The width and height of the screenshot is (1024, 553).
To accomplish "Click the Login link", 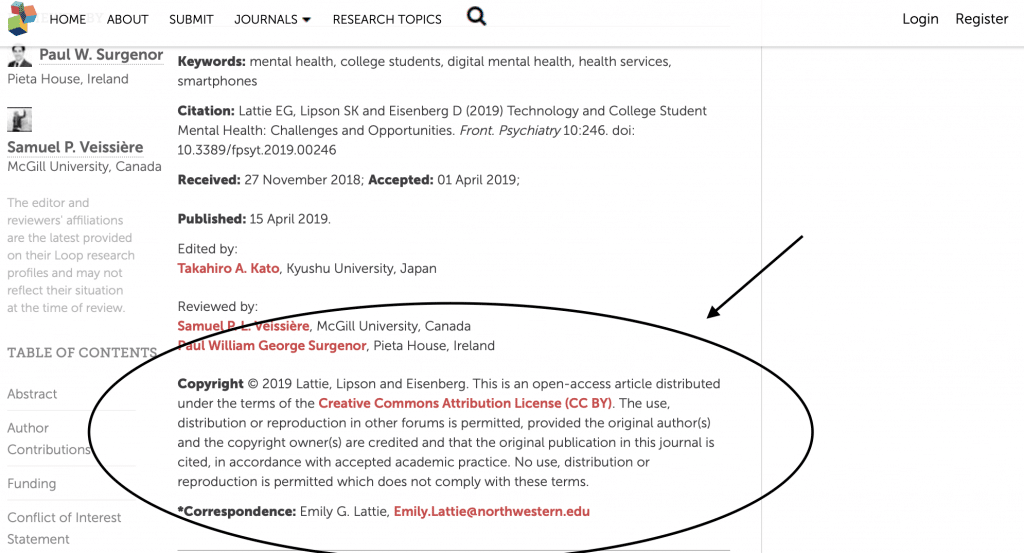I will [920, 19].
